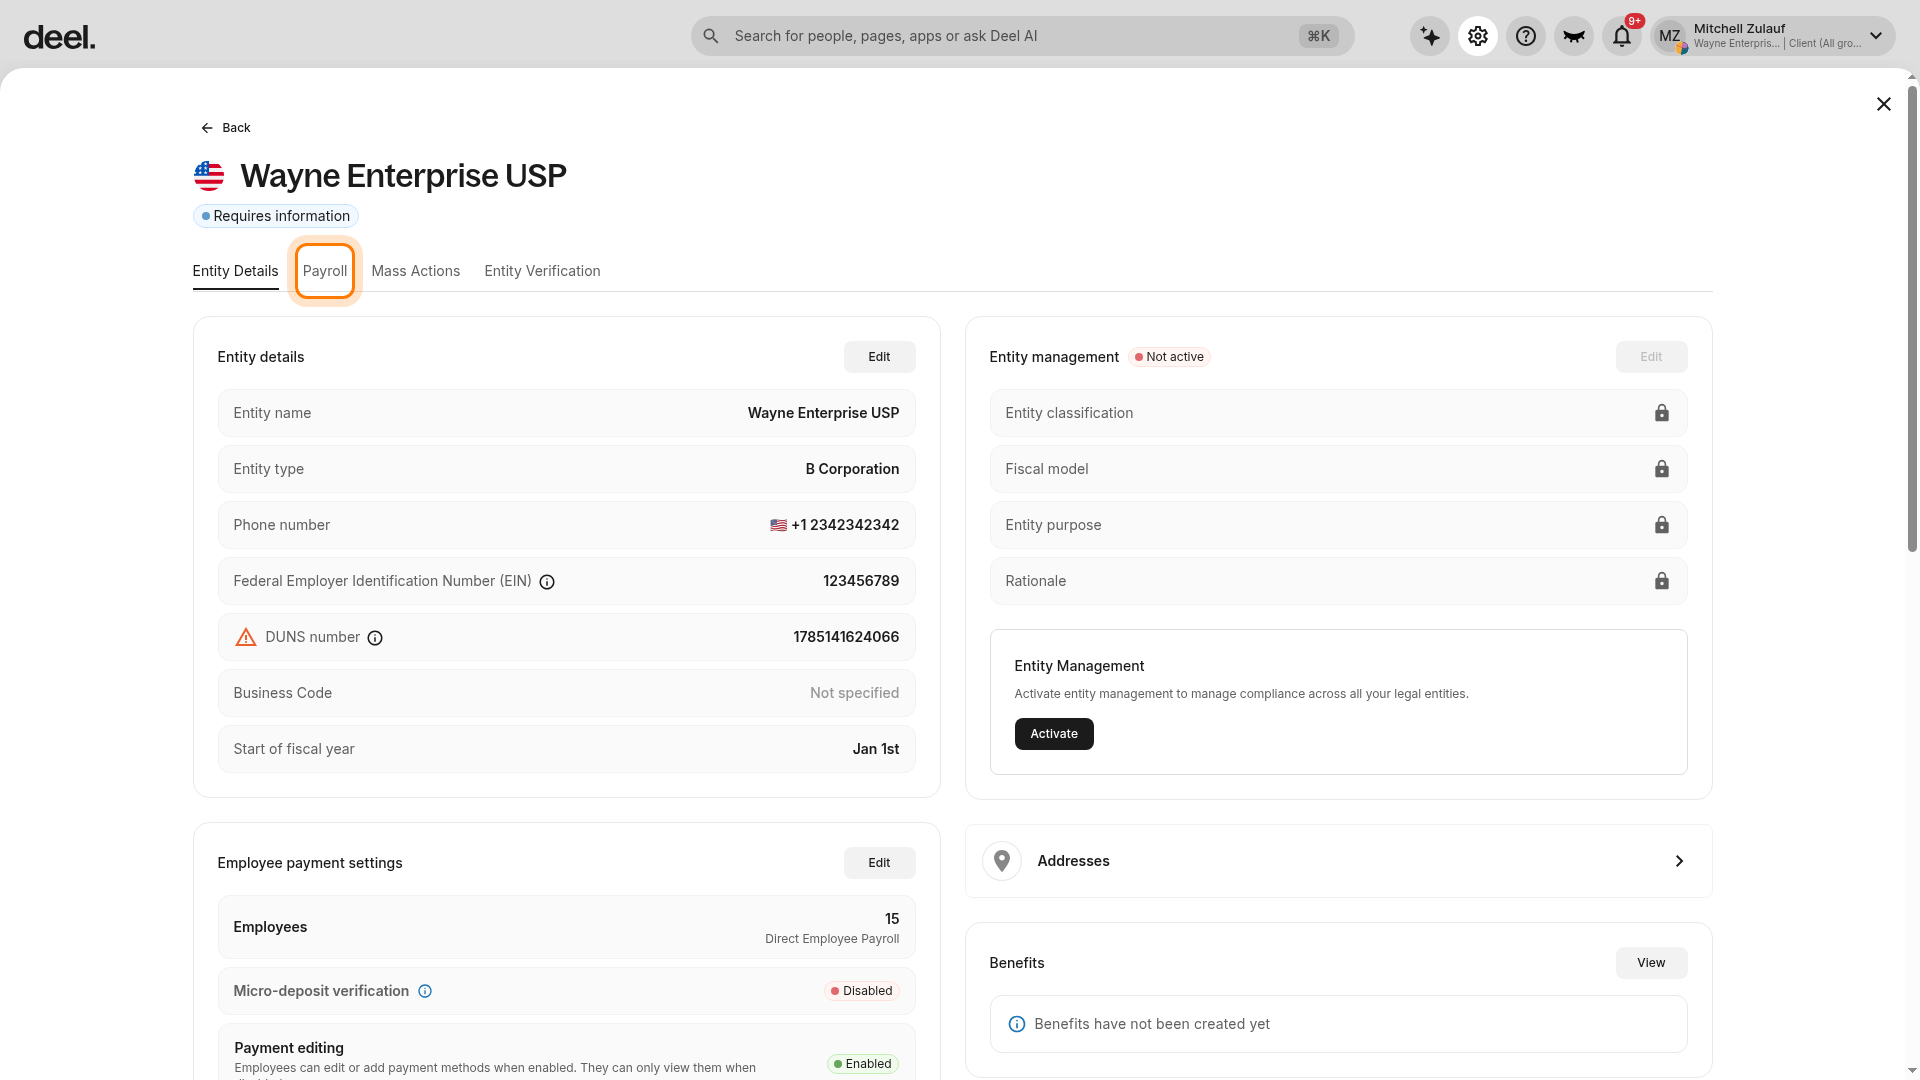
Task: Click Entity name Wayne Enterprise USP value
Action: pyautogui.click(x=823, y=413)
